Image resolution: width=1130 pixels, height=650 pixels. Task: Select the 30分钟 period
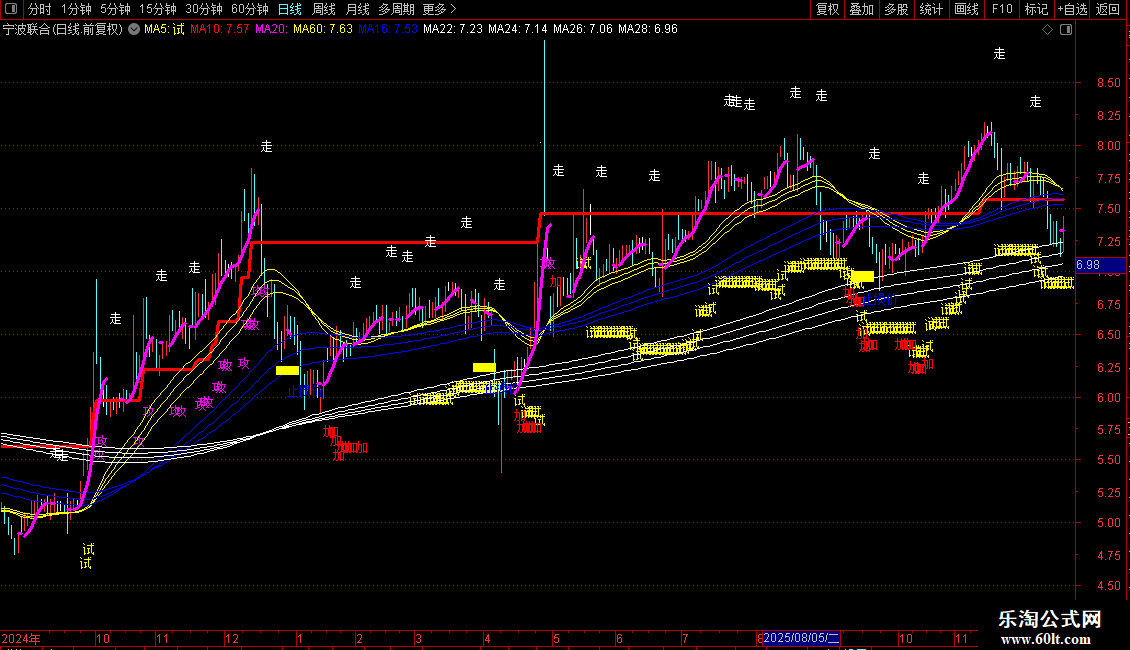pyautogui.click(x=203, y=9)
